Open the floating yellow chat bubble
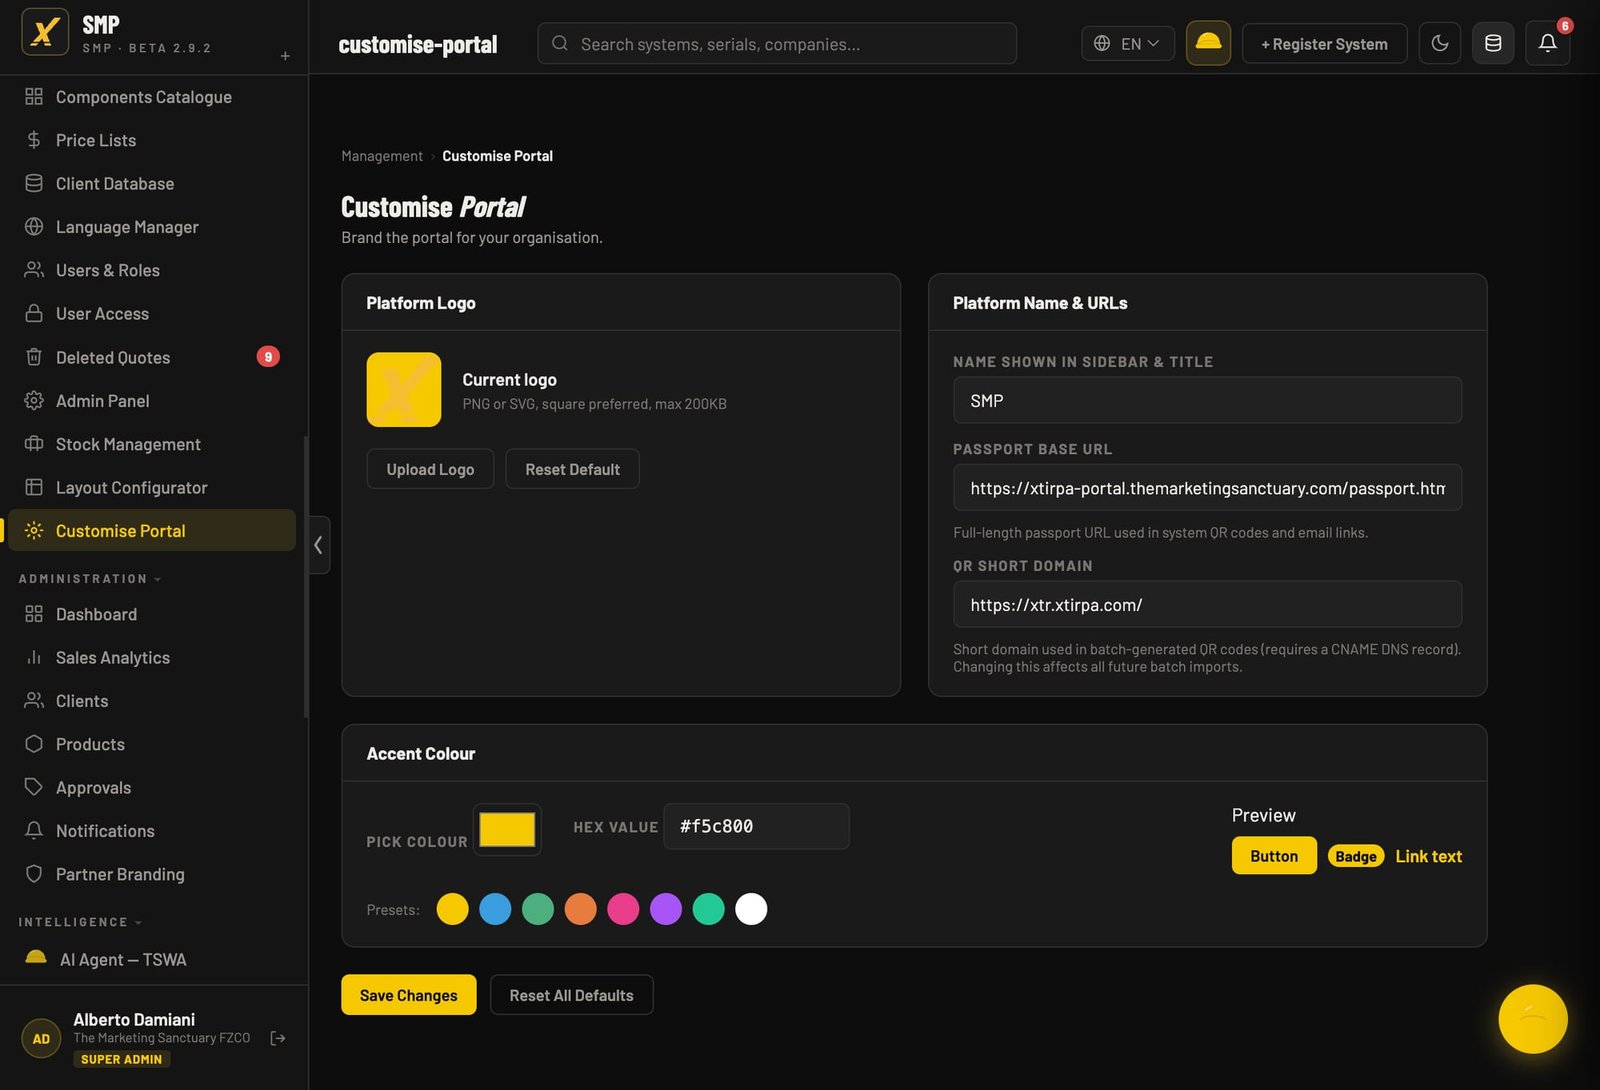The height and width of the screenshot is (1090, 1600). 1533,1019
